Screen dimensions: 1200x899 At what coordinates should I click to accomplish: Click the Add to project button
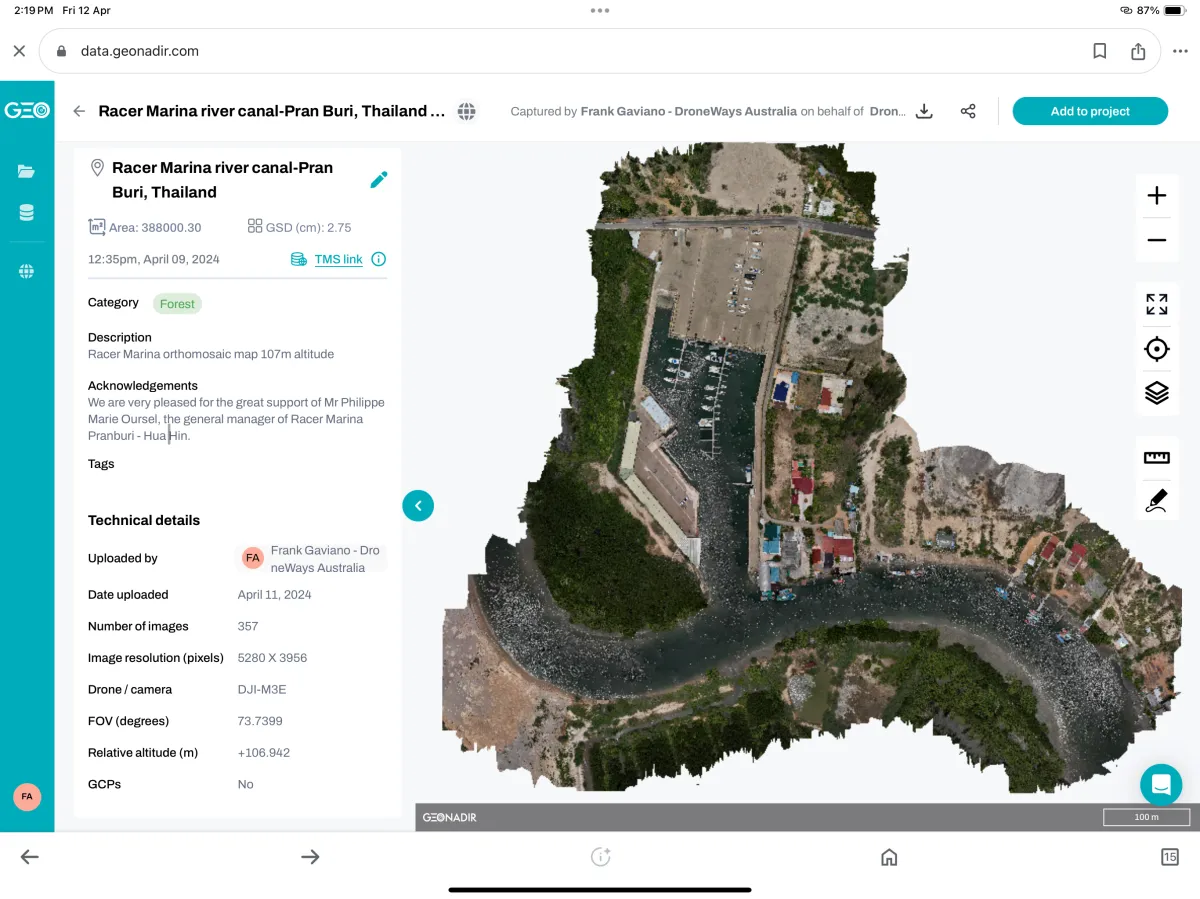(x=1089, y=111)
